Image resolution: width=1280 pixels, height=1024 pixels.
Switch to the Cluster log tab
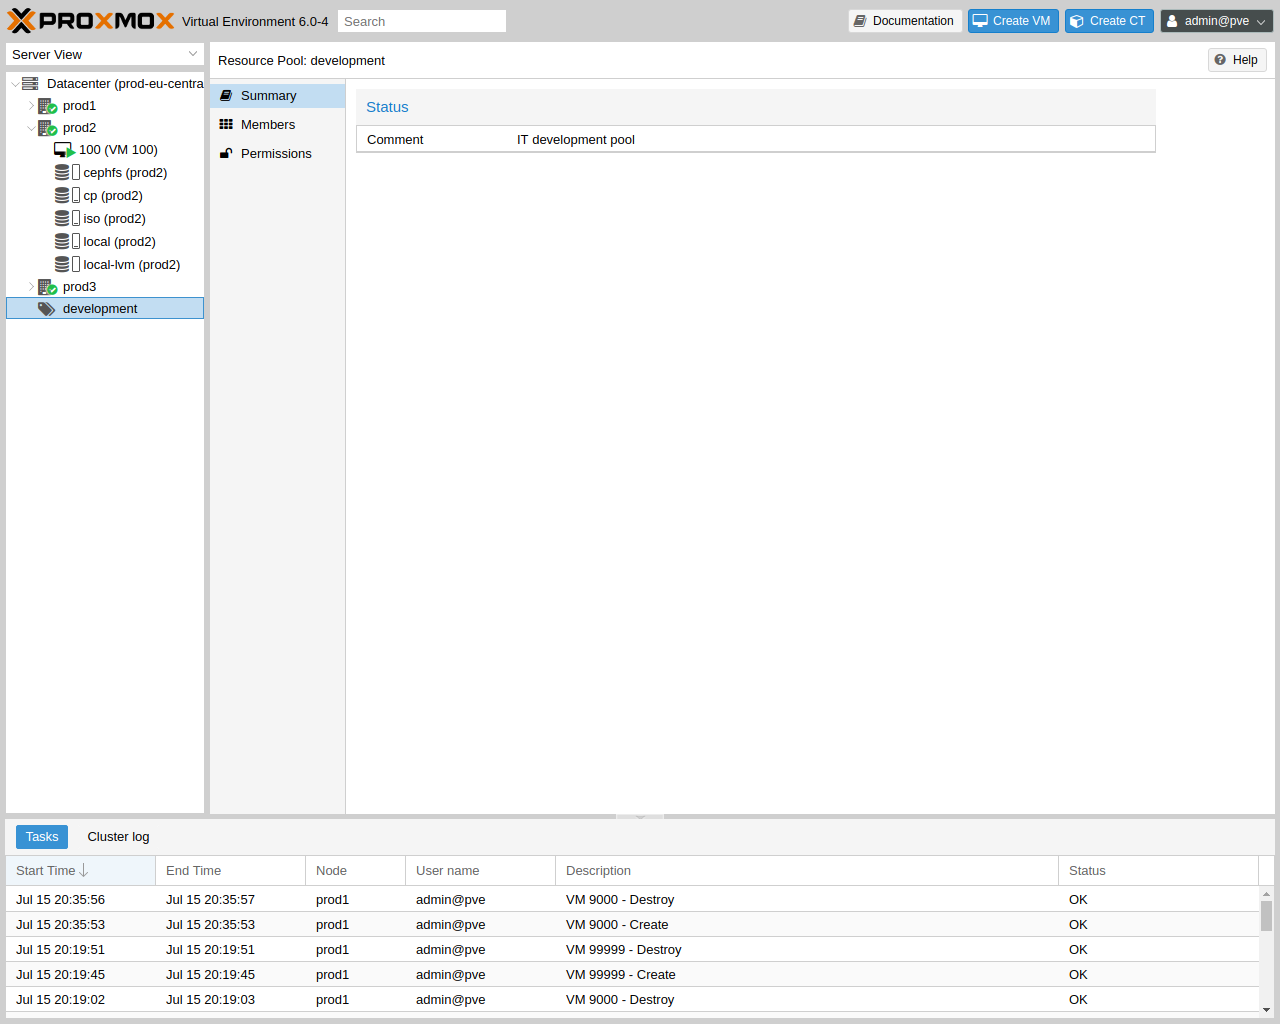[x=118, y=837]
